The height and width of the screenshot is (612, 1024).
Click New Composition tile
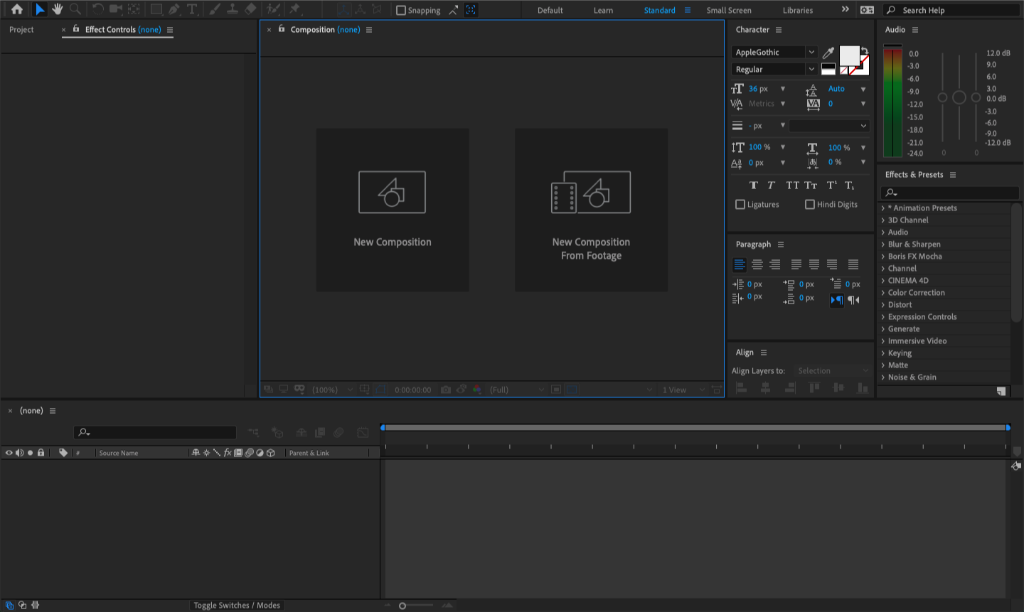click(392, 210)
